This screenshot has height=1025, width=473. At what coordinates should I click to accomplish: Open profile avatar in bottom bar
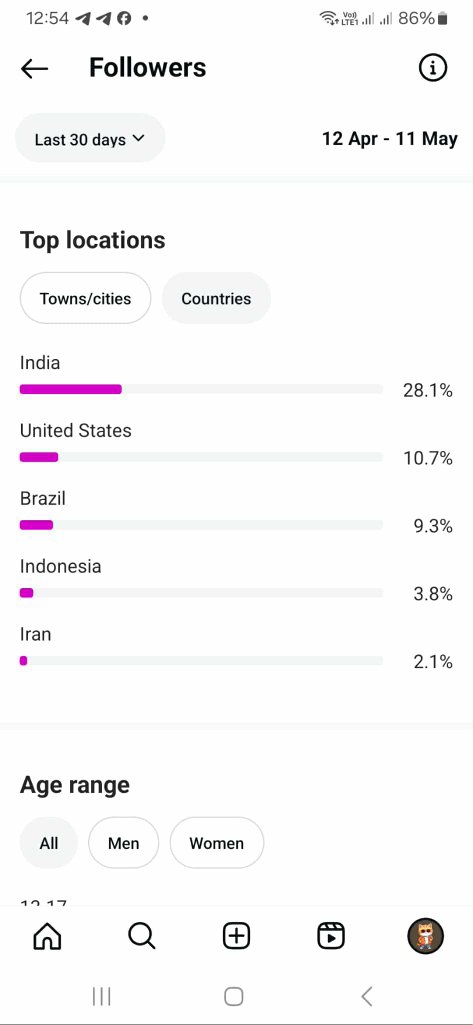coord(426,936)
